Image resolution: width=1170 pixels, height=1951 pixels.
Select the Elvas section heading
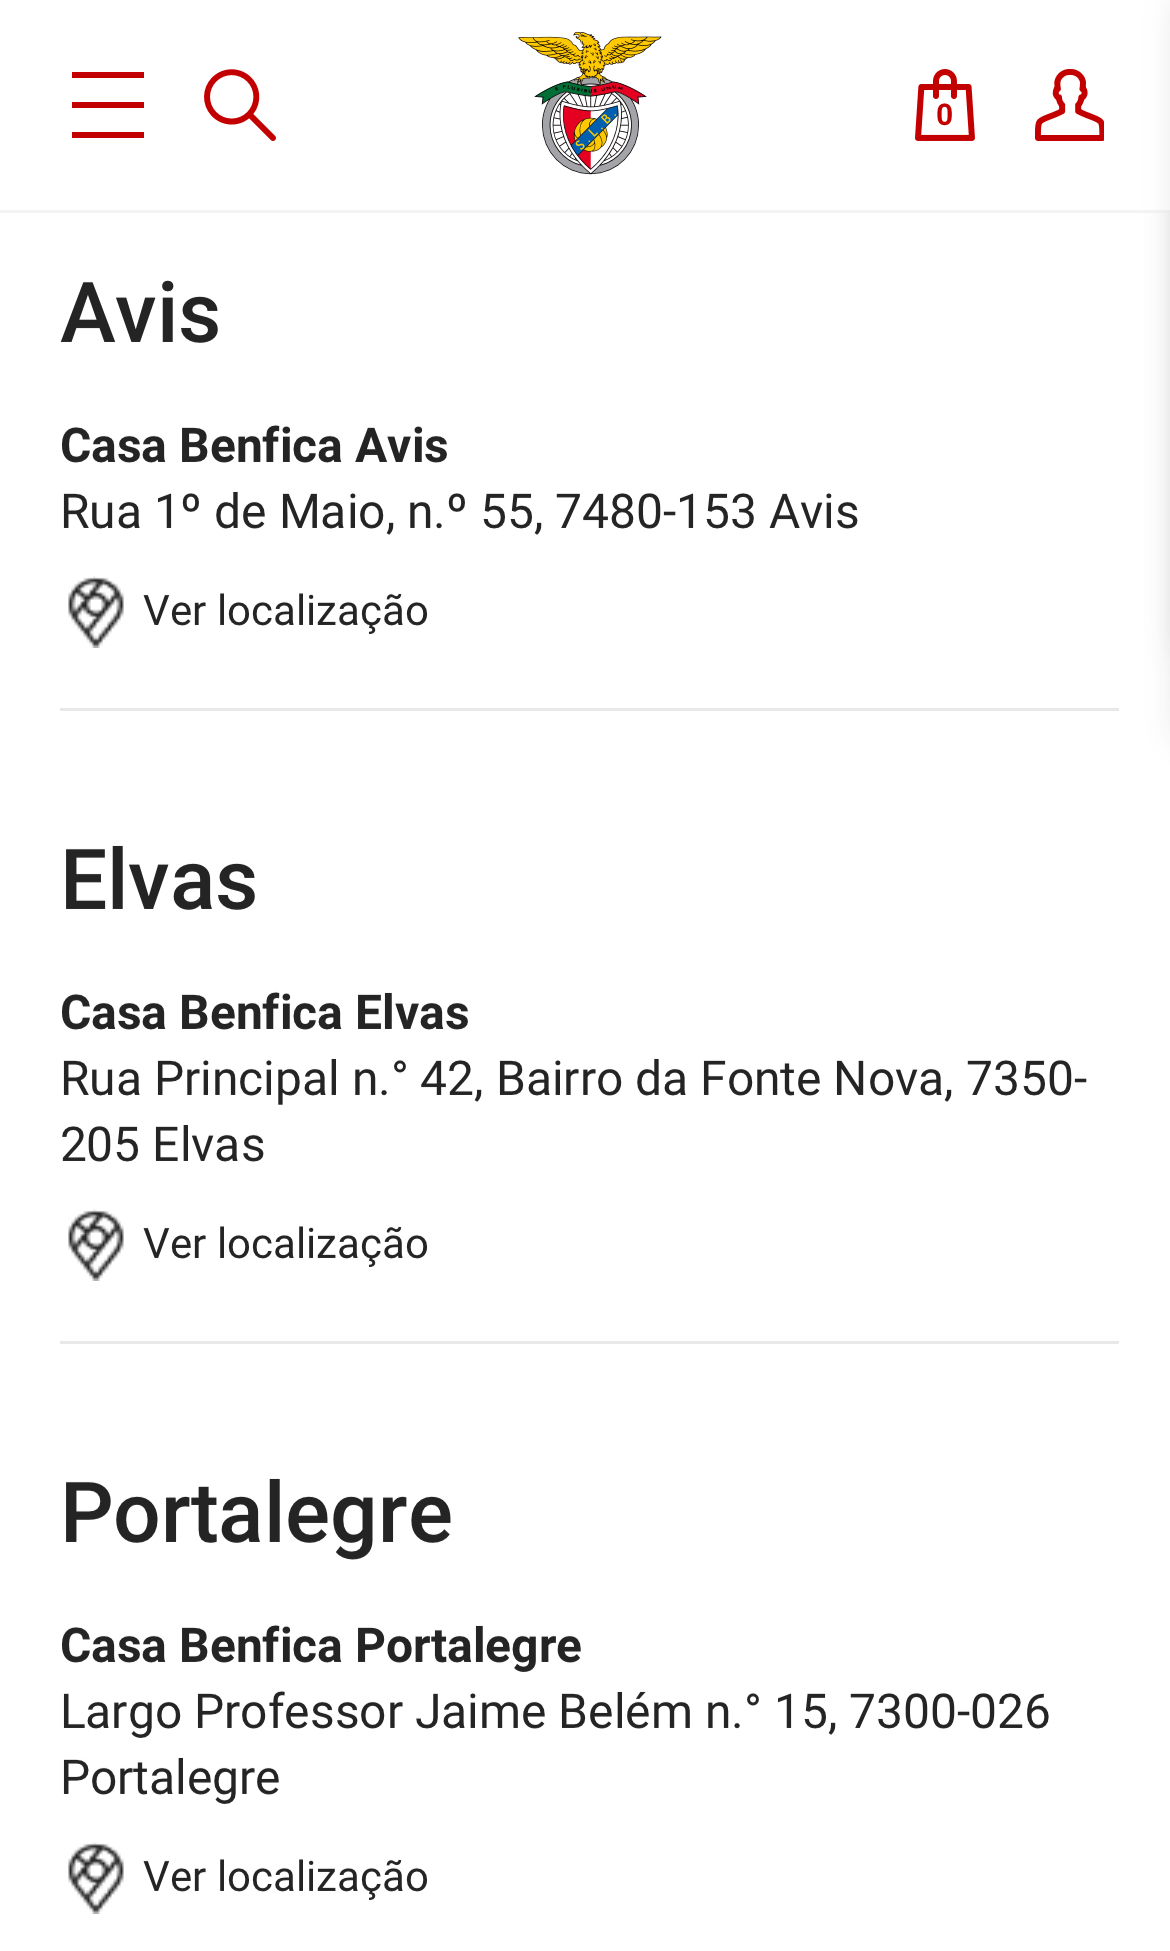click(159, 881)
